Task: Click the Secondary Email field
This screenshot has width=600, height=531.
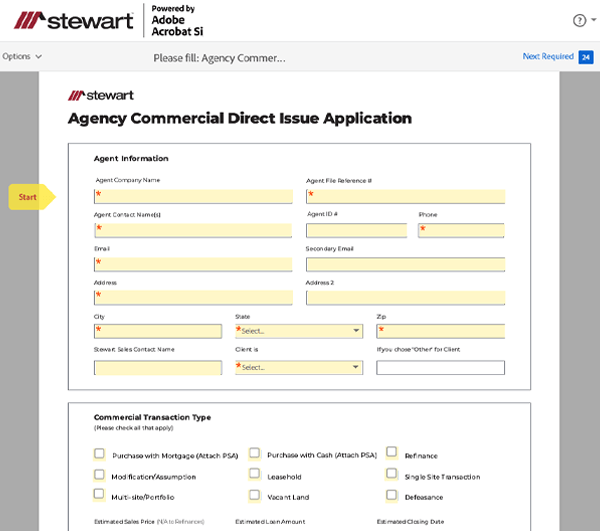Action: (x=405, y=264)
